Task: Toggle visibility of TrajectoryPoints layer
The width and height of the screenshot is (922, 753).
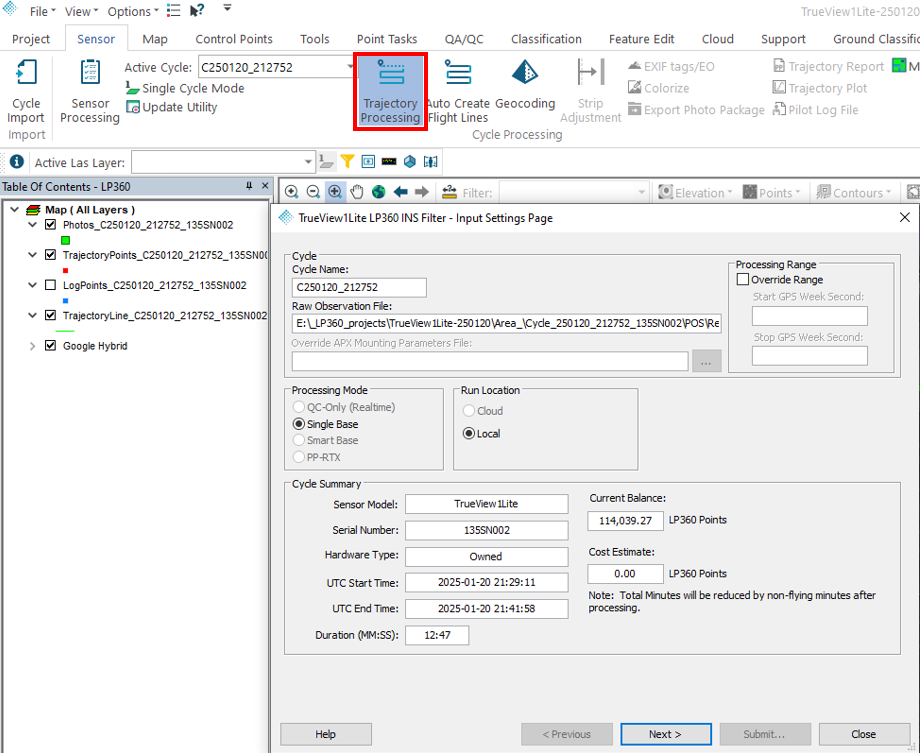Action: click(51, 255)
